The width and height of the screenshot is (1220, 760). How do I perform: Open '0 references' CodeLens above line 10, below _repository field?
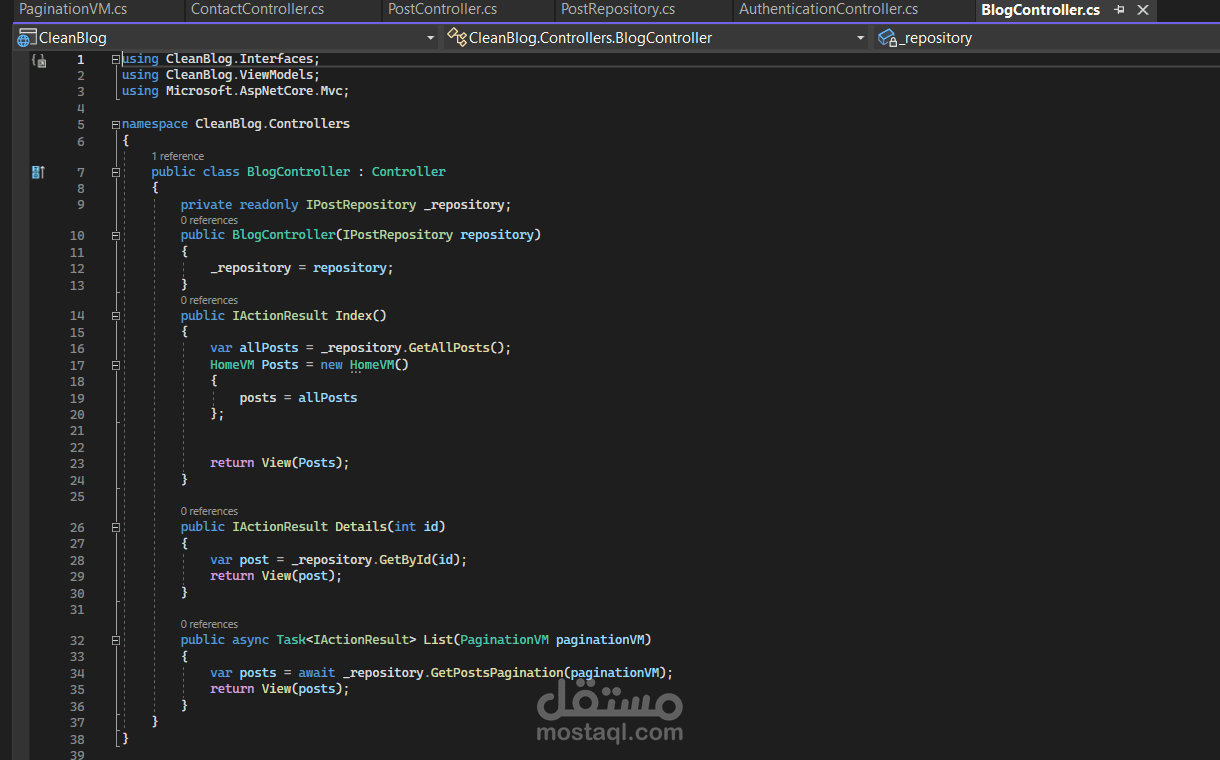[x=209, y=220]
